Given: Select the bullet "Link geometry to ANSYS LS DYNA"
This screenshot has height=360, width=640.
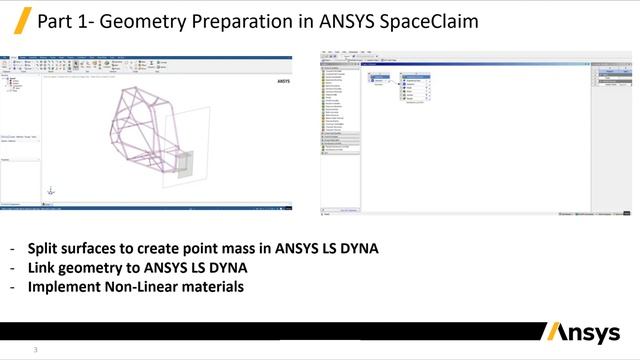Looking at the screenshot, I should click(x=138, y=268).
